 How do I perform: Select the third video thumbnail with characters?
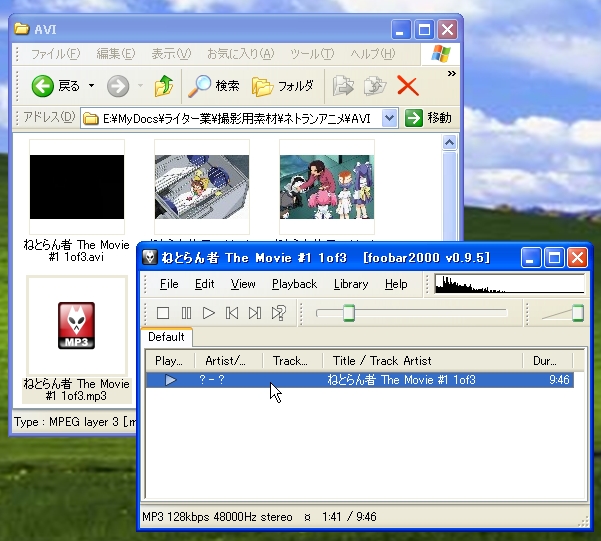click(327, 187)
